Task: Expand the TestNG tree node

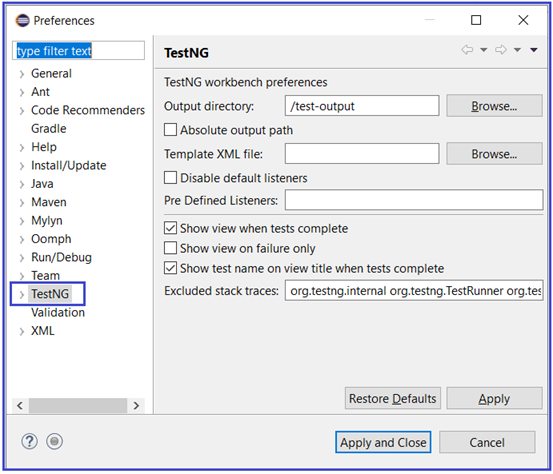Action: [22, 294]
